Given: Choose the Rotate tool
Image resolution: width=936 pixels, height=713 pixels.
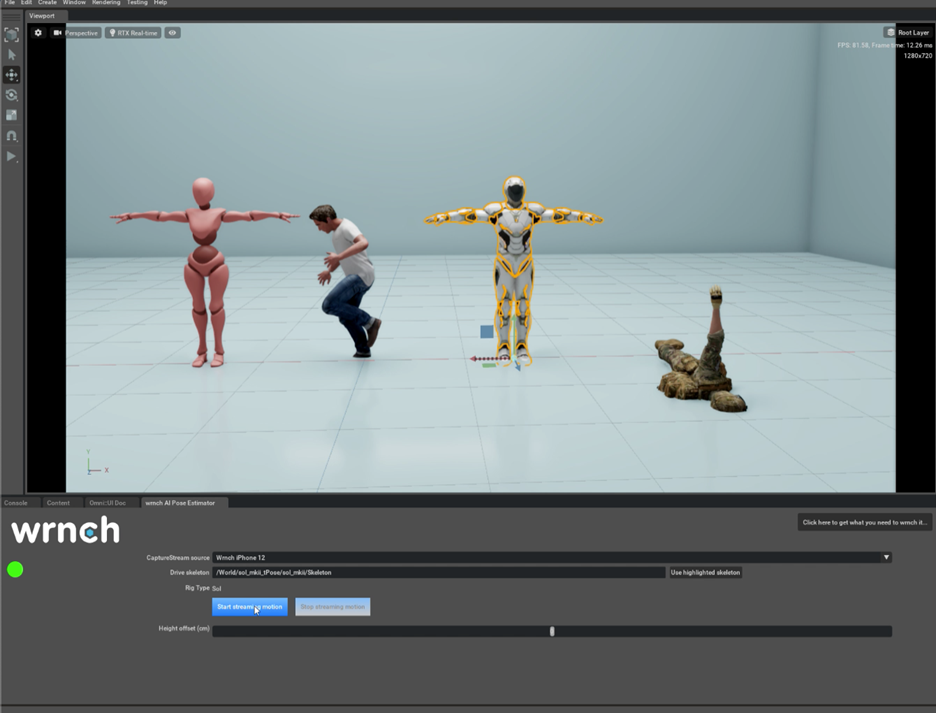Looking at the screenshot, I should pos(12,95).
